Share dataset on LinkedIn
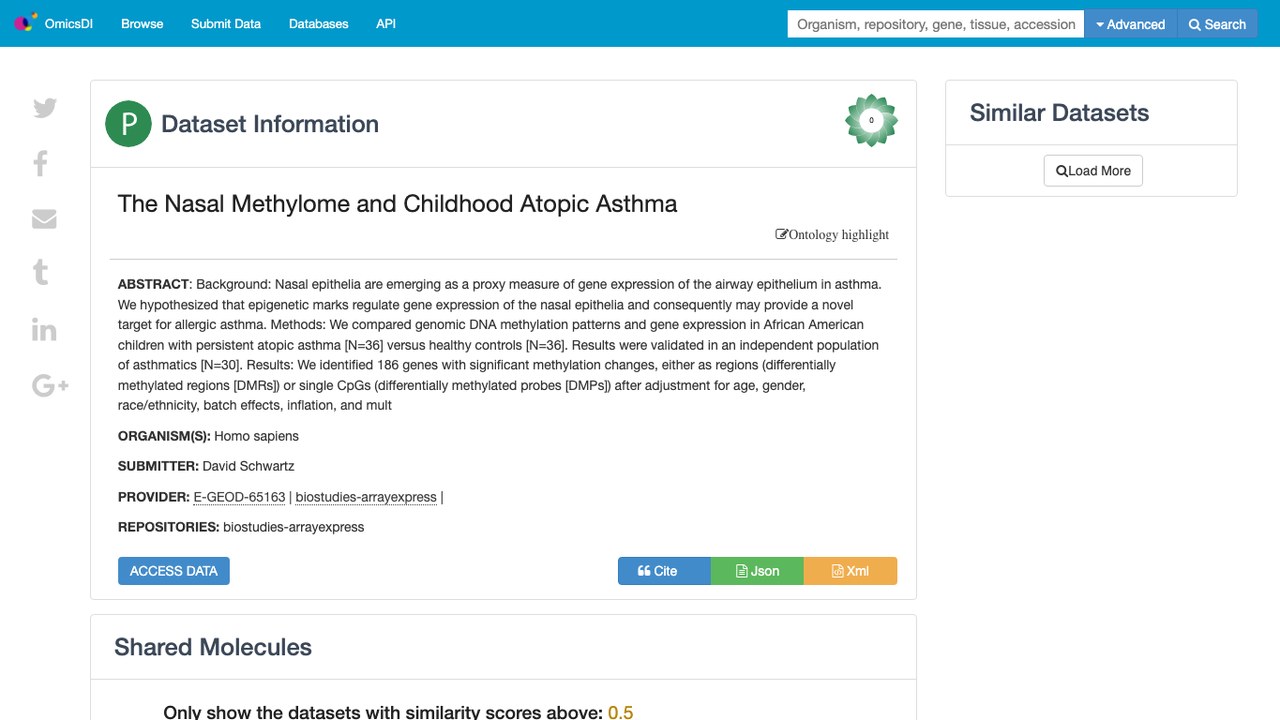 click(44, 330)
